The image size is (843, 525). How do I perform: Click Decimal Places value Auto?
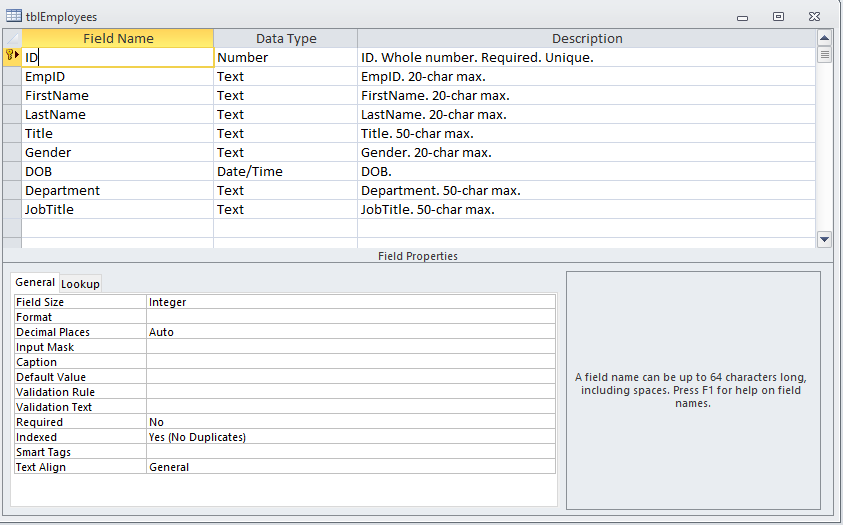tap(351, 332)
